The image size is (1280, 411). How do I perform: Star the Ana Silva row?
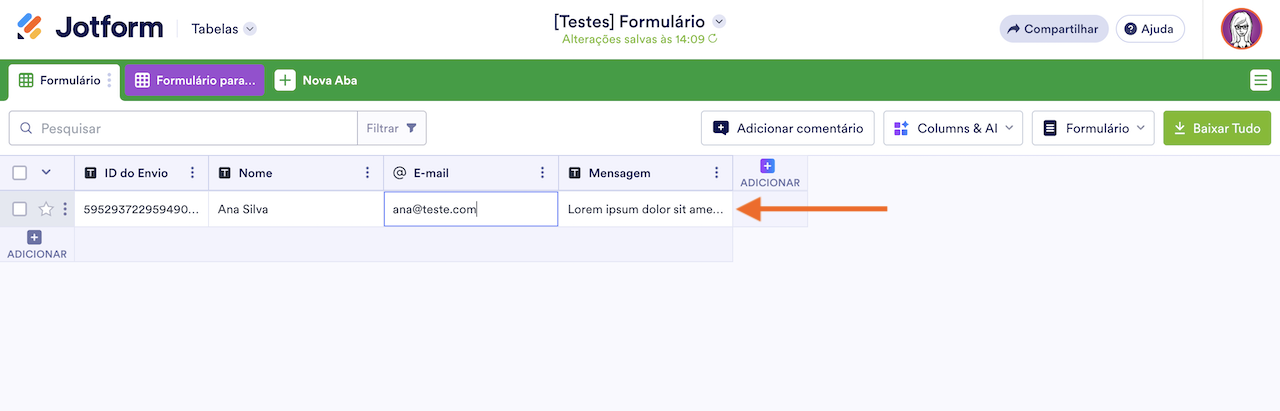46,209
